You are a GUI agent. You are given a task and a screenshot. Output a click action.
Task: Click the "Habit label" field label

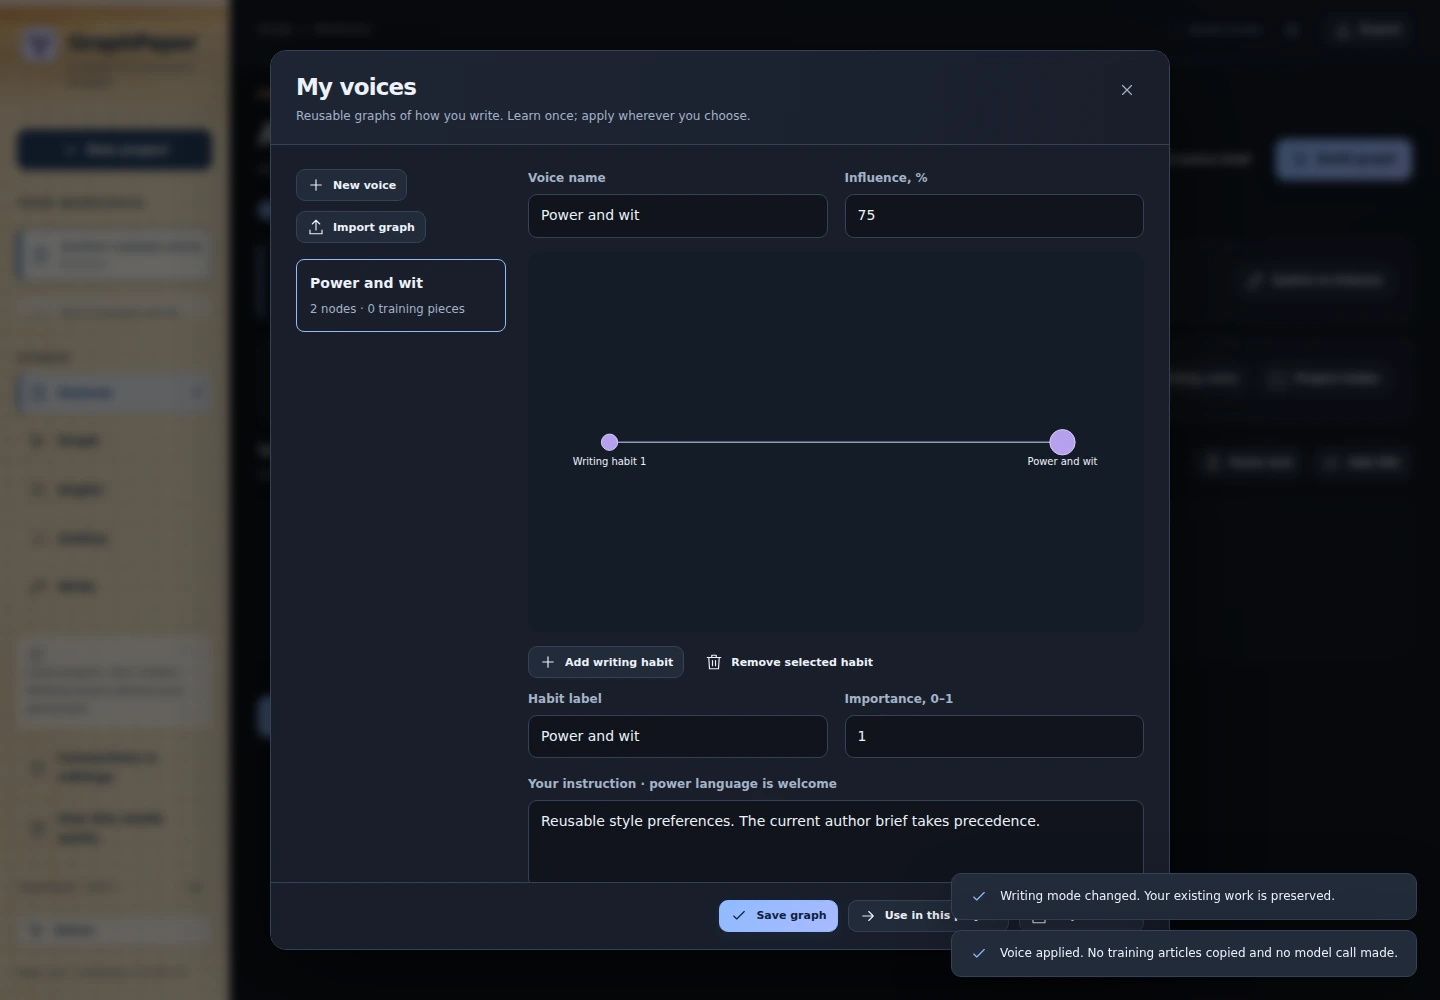[x=565, y=699]
